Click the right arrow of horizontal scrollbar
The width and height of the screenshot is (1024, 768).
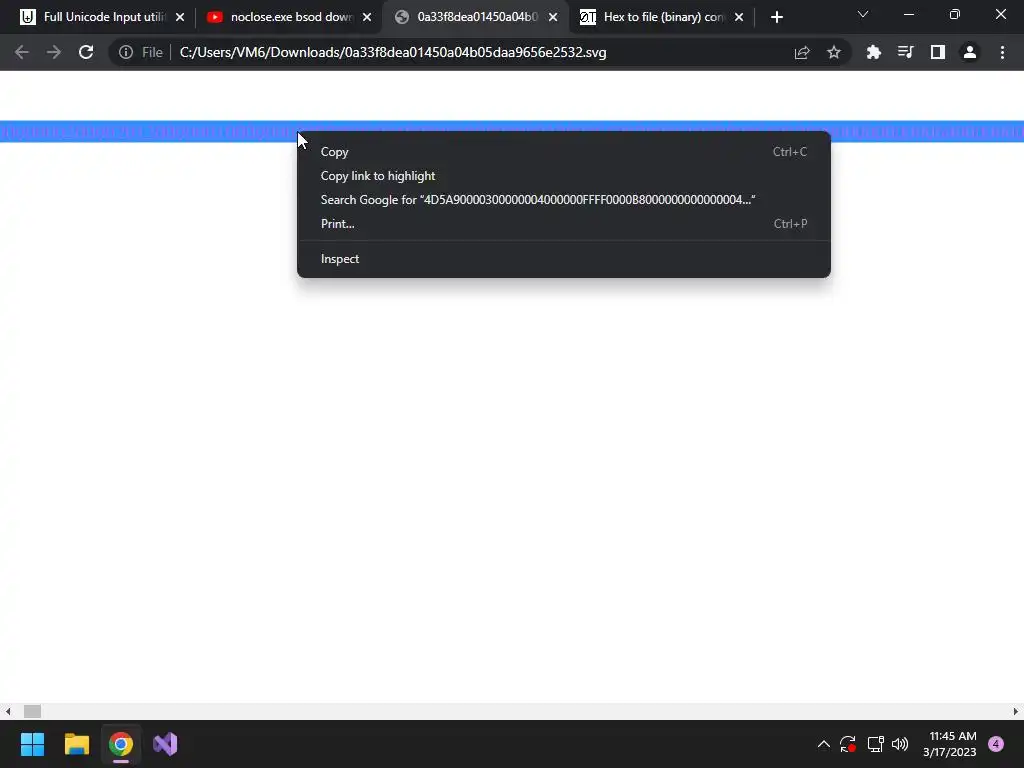click(x=1016, y=711)
